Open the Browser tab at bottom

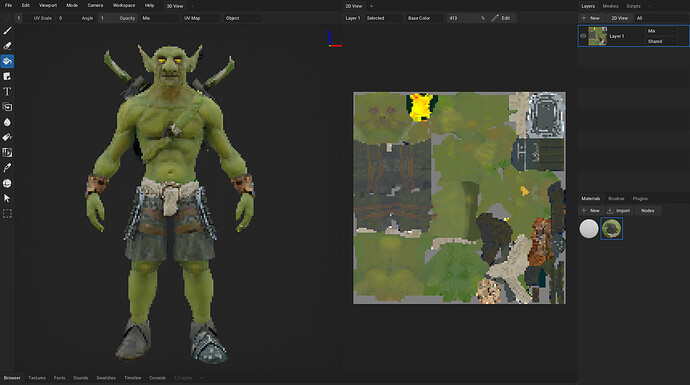point(12,378)
